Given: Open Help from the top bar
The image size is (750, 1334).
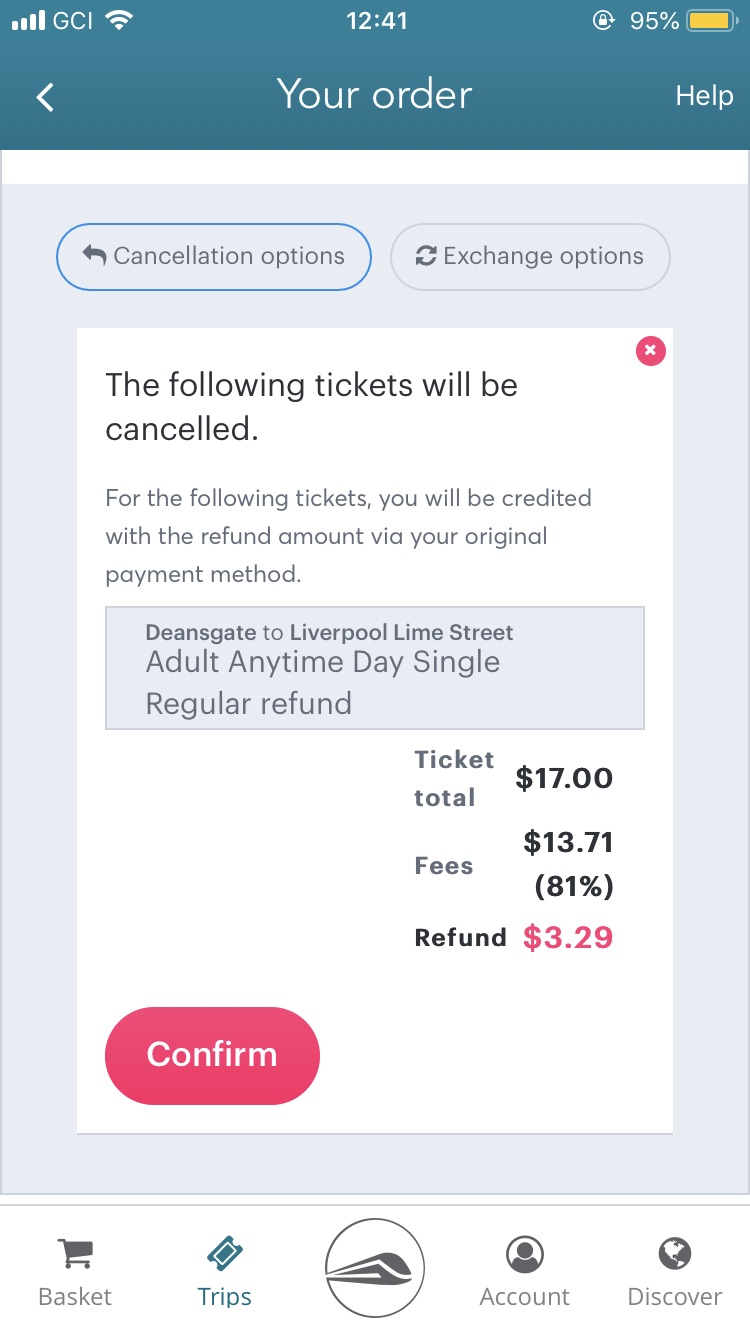Looking at the screenshot, I should point(703,95).
